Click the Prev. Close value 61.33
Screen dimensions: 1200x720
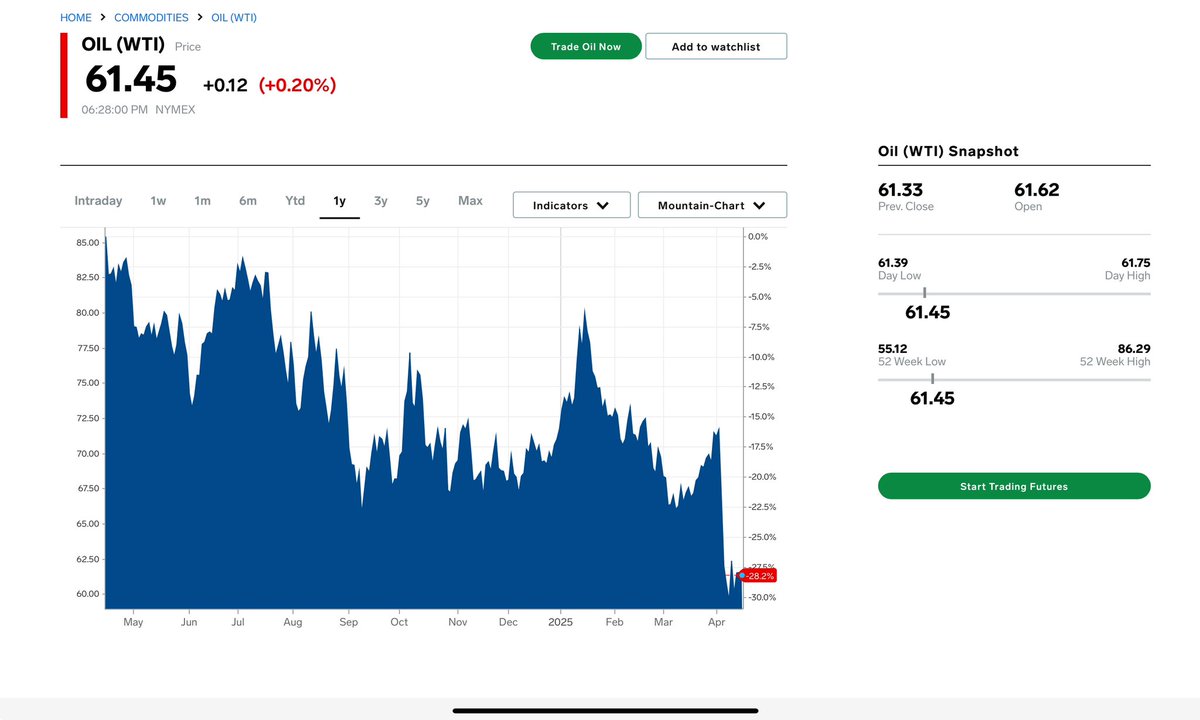pyautogui.click(x=900, y=190)
